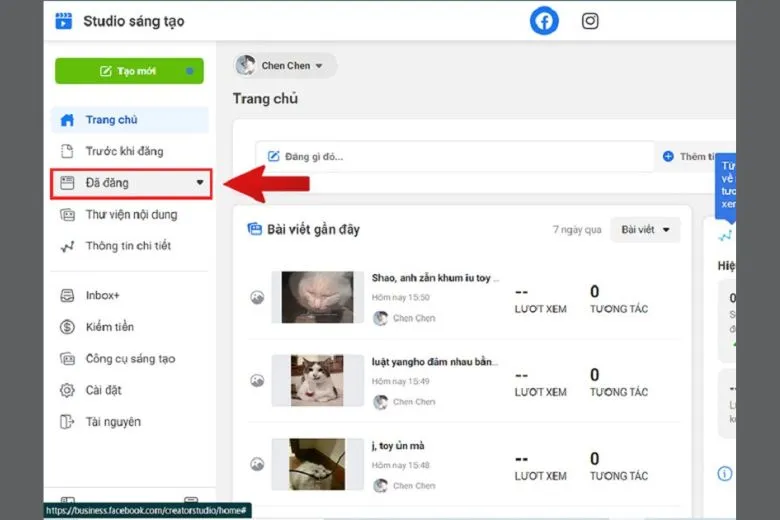780x520 pixels.
Task: Open Công cụ sáng tạo tools
Action: click(x=130, y=358)
